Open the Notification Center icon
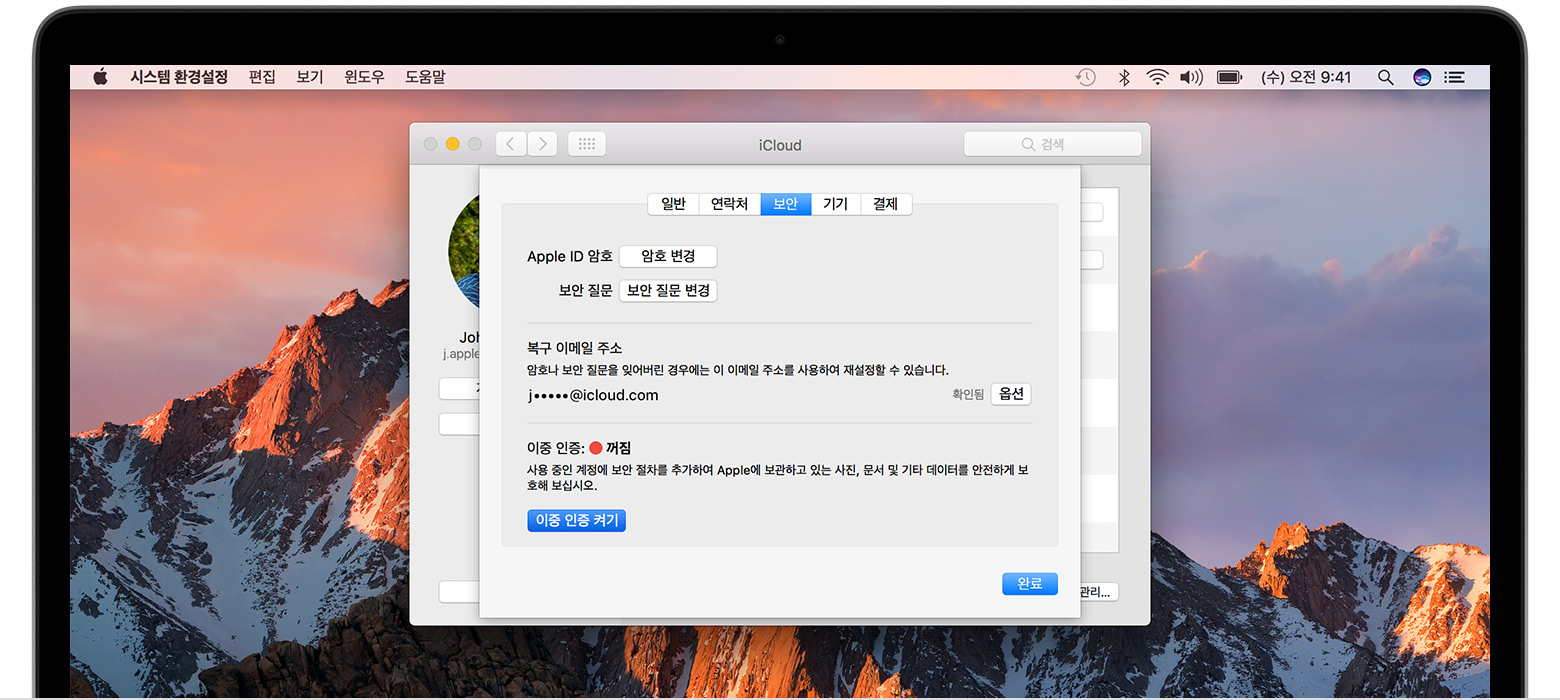The image size is (1560, 700). click(1455, 77)
